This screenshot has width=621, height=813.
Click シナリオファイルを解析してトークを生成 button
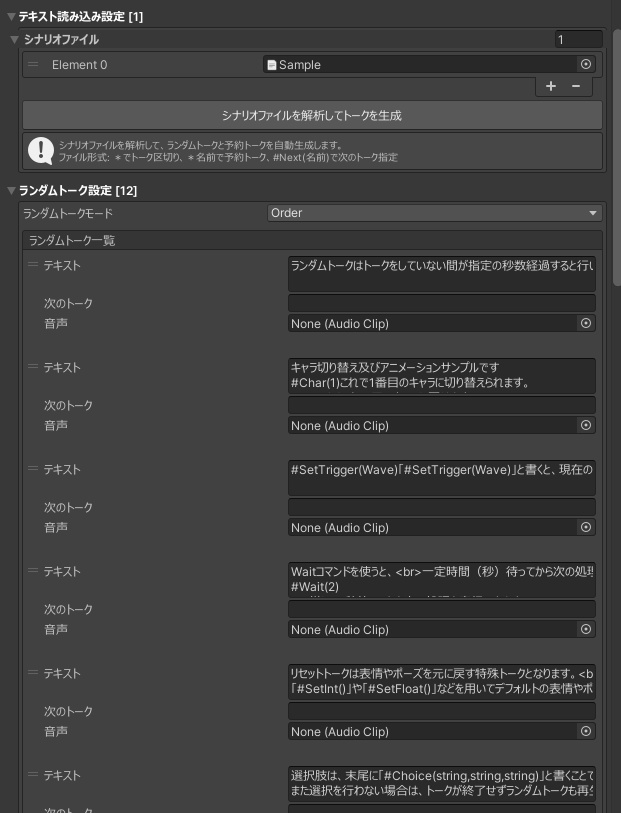[x=312, y=115]
